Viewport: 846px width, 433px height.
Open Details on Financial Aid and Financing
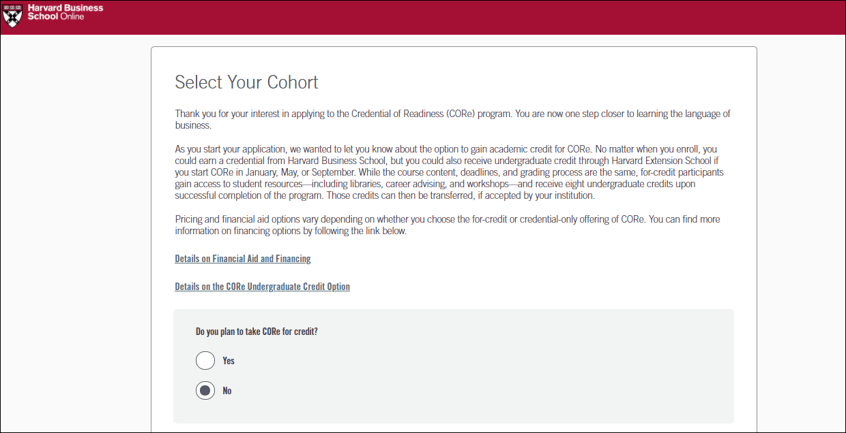[x=243, y=259]
